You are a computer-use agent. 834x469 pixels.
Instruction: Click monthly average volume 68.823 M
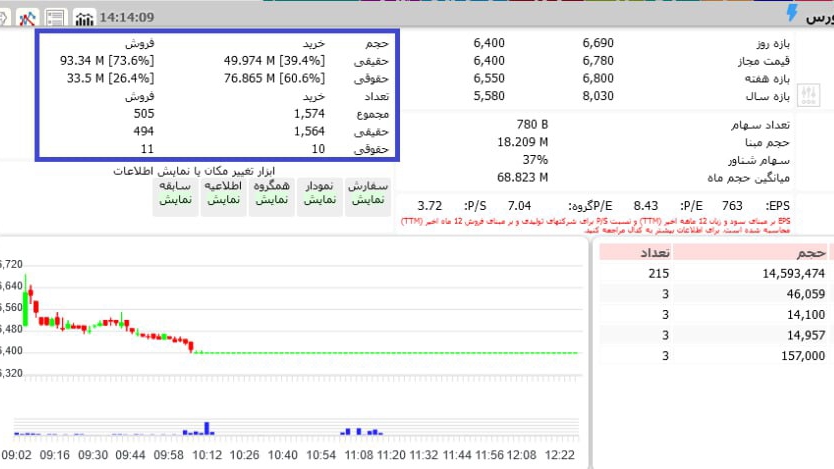522,177
